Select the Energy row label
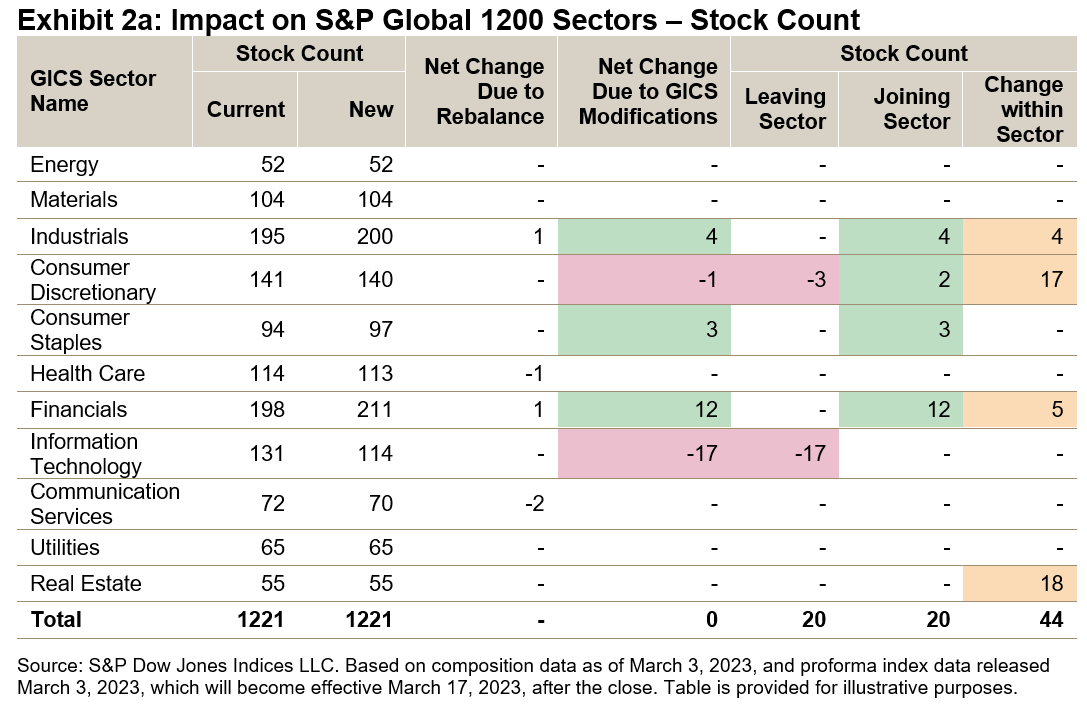 64,165
